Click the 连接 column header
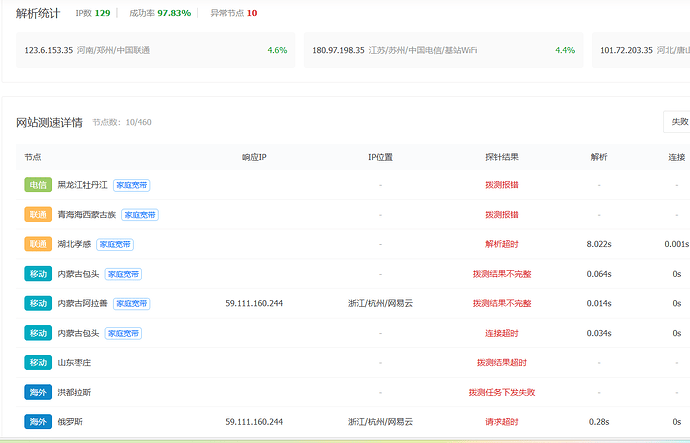690x443 pixels. coord(677,157)
